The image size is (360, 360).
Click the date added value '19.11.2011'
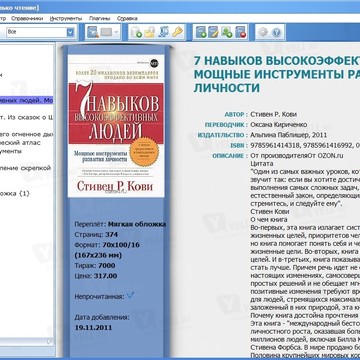pos(93,327)
